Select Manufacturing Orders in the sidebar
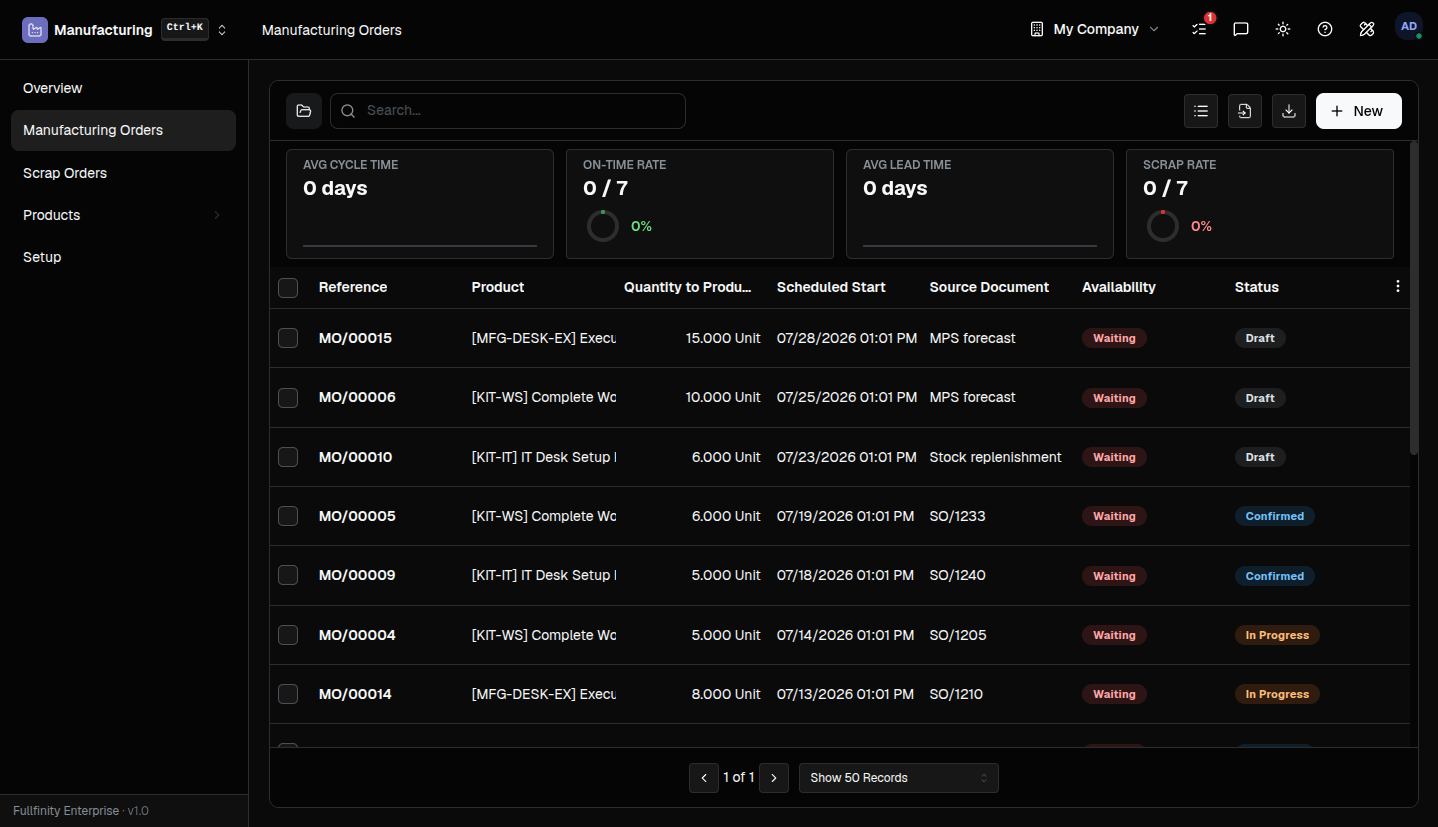Image resolution: width=1438 pixels, height=827 pixels. (123, 130)
